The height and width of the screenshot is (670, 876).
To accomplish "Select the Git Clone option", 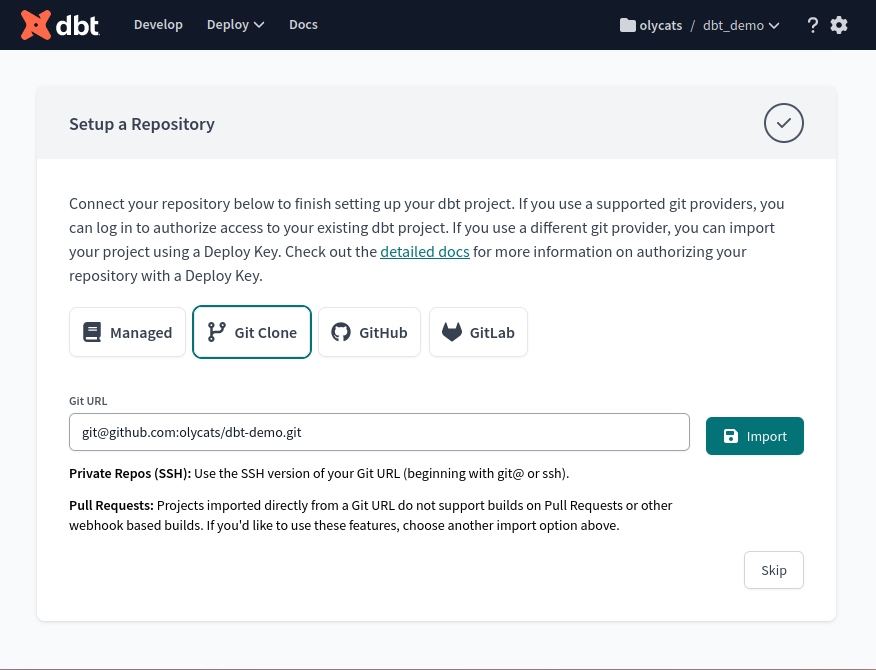I will coord(252,332).
